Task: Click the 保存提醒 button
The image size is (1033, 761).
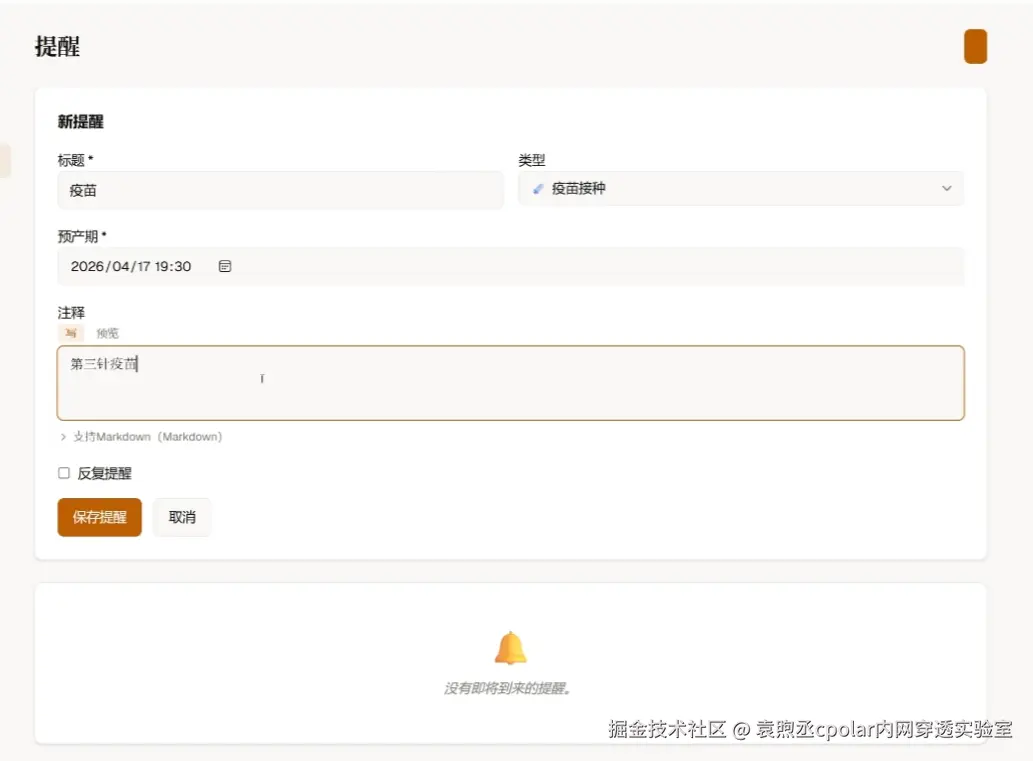Action: (99, 517)
